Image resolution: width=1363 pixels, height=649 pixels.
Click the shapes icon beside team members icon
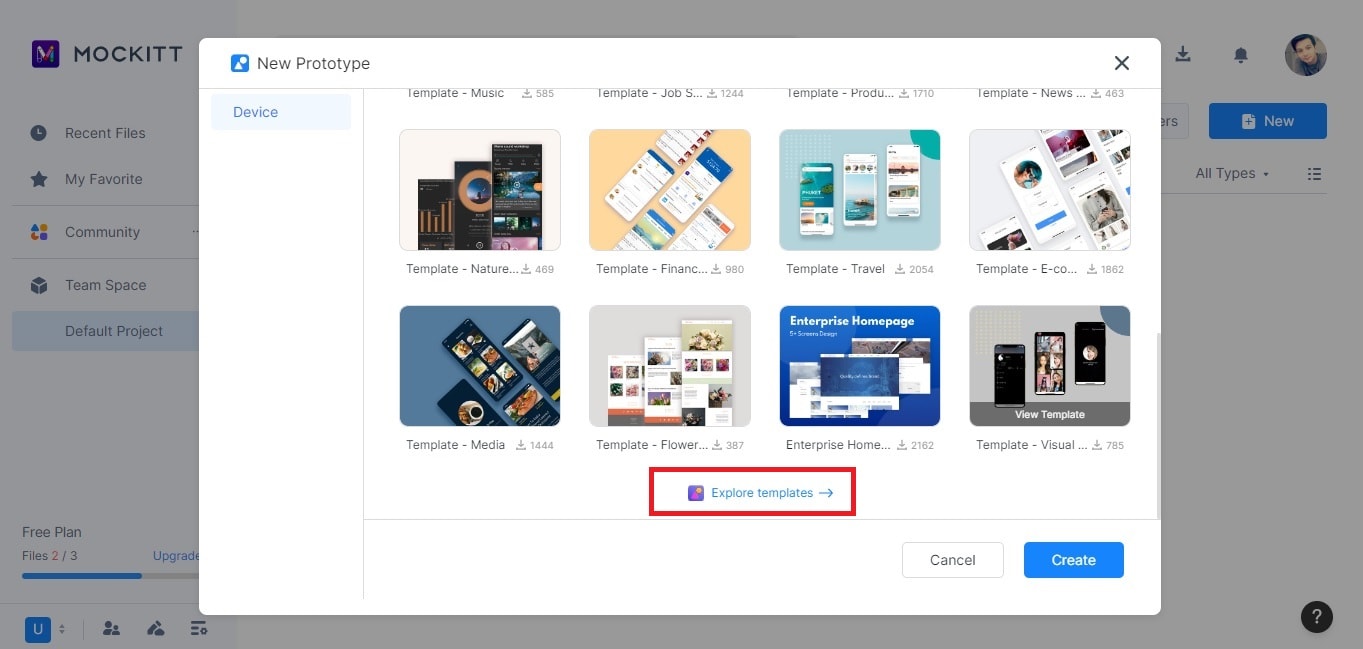coord(155,629)
